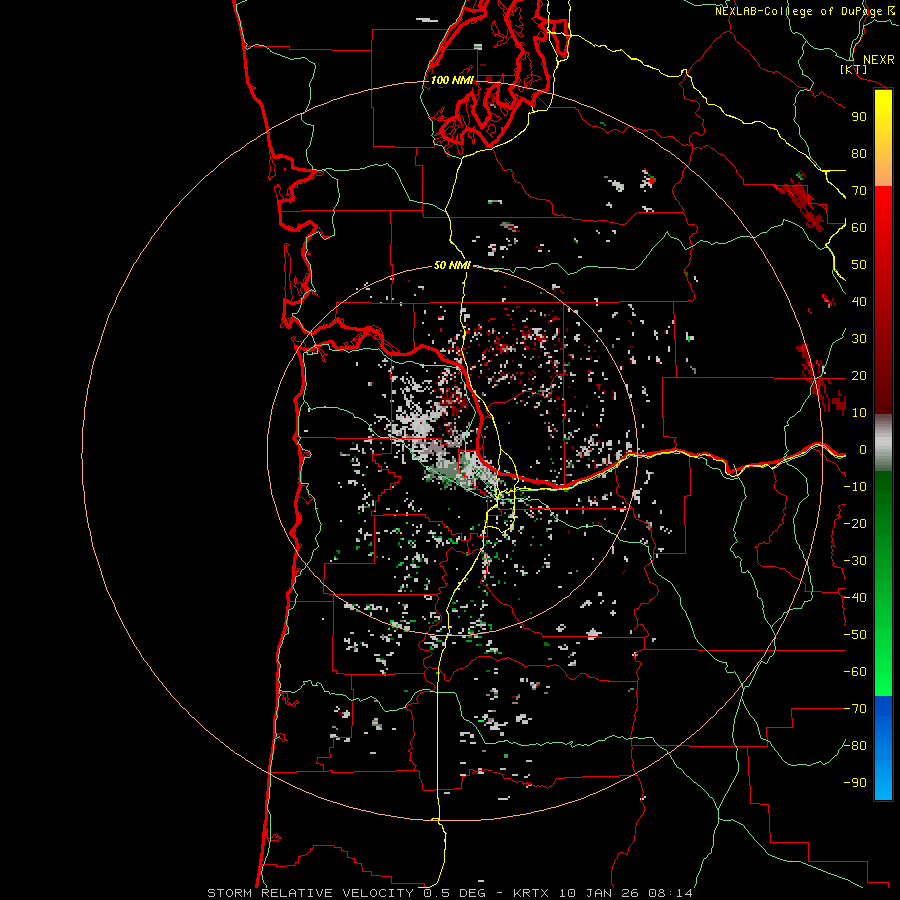This screenshot has width=900, height=900.
Task: Click the 50 value on velocity scale
Action: tap(859, 265)
